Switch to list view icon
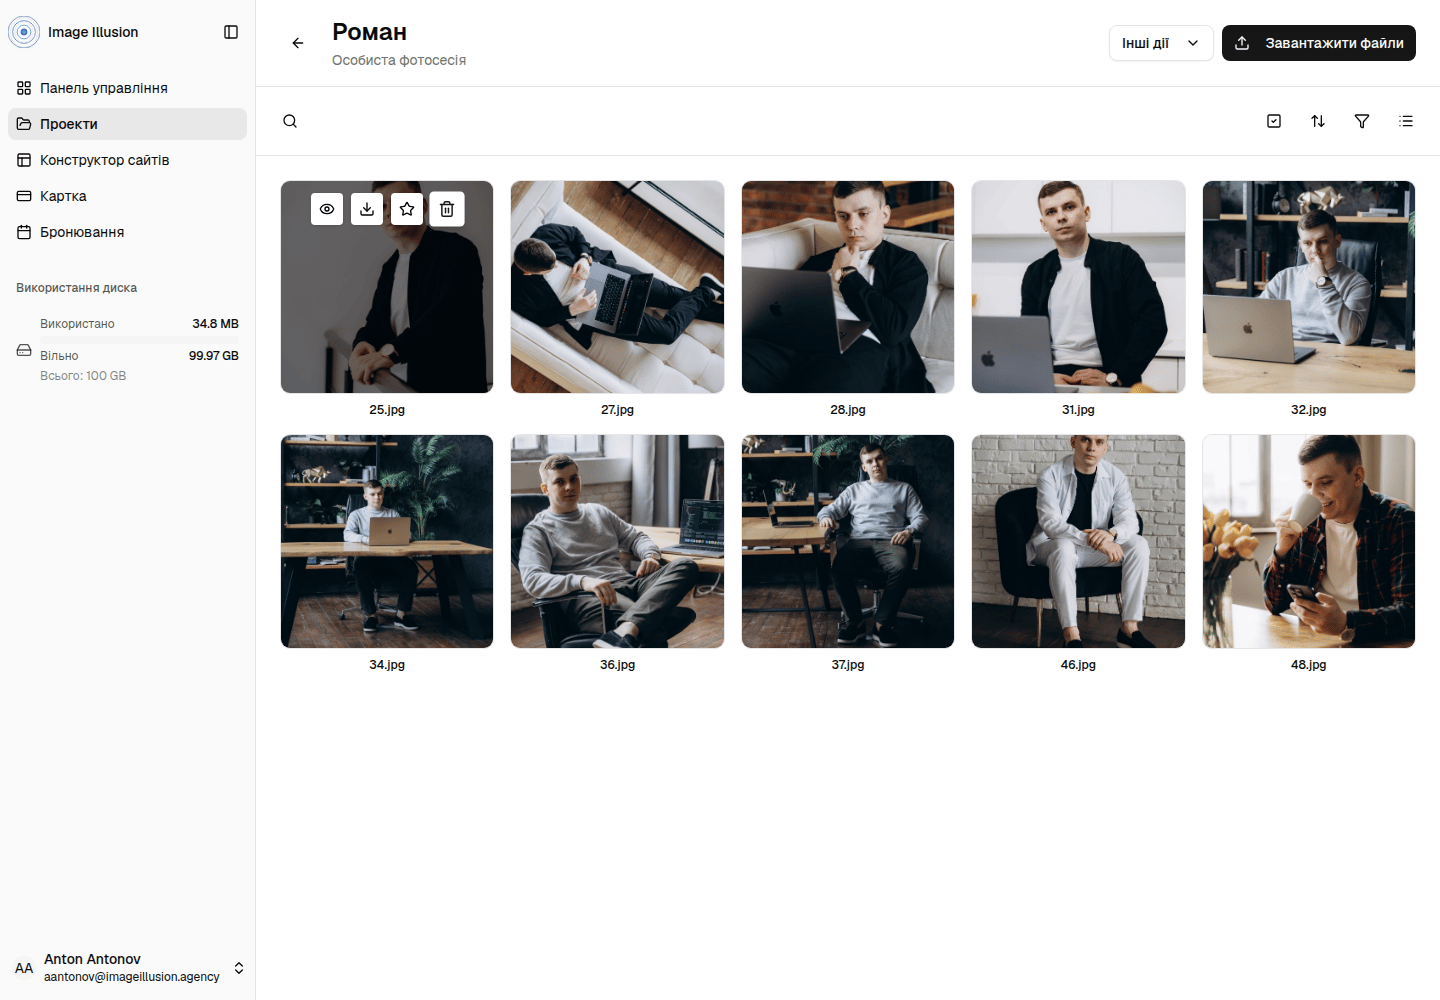This screenshot has width=1440, height=1000. (x=1406, y=121)
